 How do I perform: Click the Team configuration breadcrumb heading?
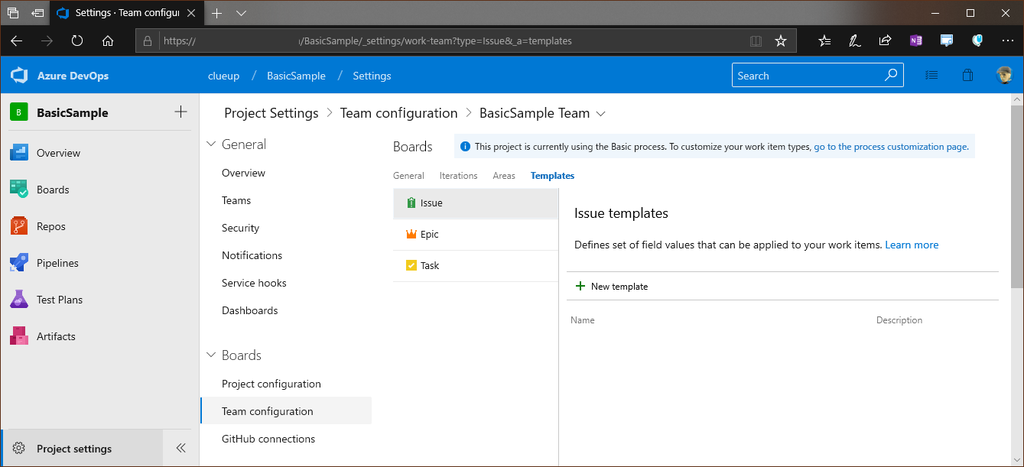click(399, 113)
